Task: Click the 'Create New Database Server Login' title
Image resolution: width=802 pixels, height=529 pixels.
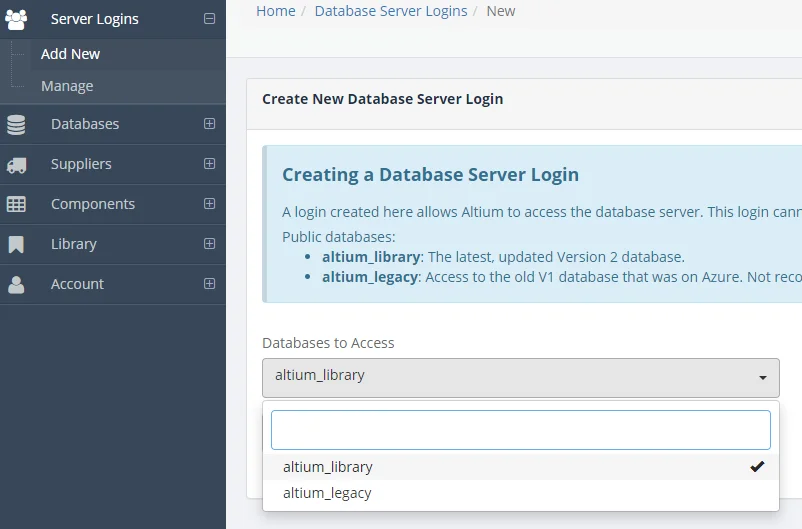Action: coord(383,99)
